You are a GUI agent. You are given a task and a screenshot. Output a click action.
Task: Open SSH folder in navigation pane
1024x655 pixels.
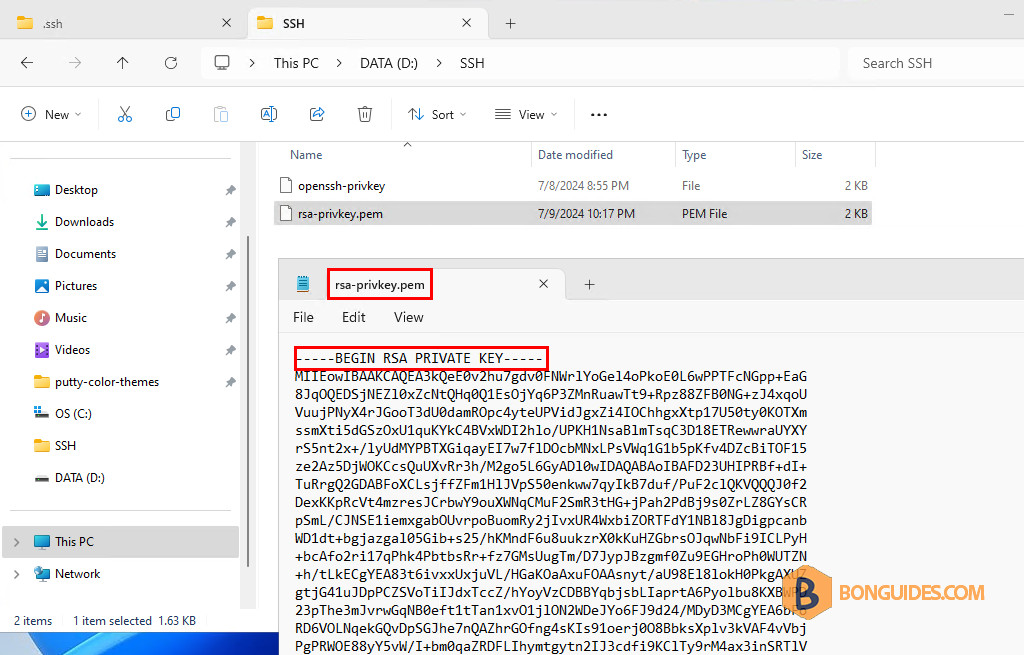tap(65, 446)
